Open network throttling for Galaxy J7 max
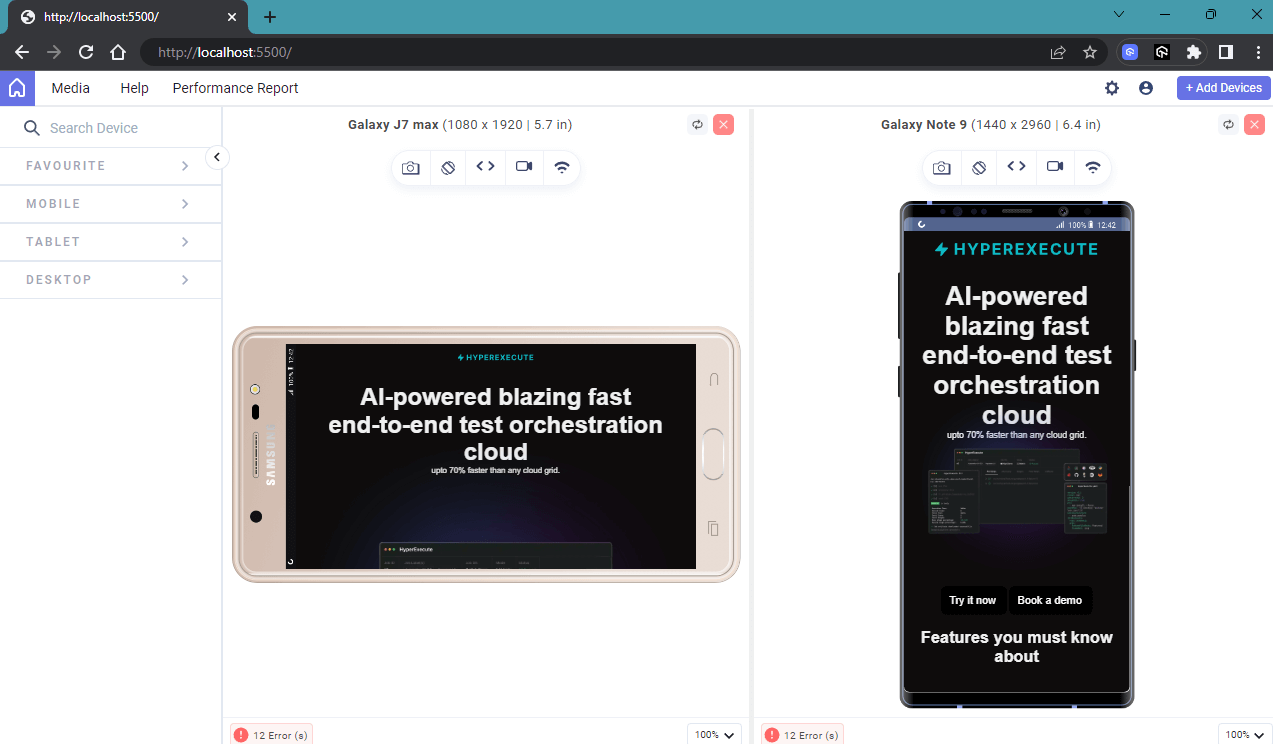The image size is (1273, 744). 561,167
